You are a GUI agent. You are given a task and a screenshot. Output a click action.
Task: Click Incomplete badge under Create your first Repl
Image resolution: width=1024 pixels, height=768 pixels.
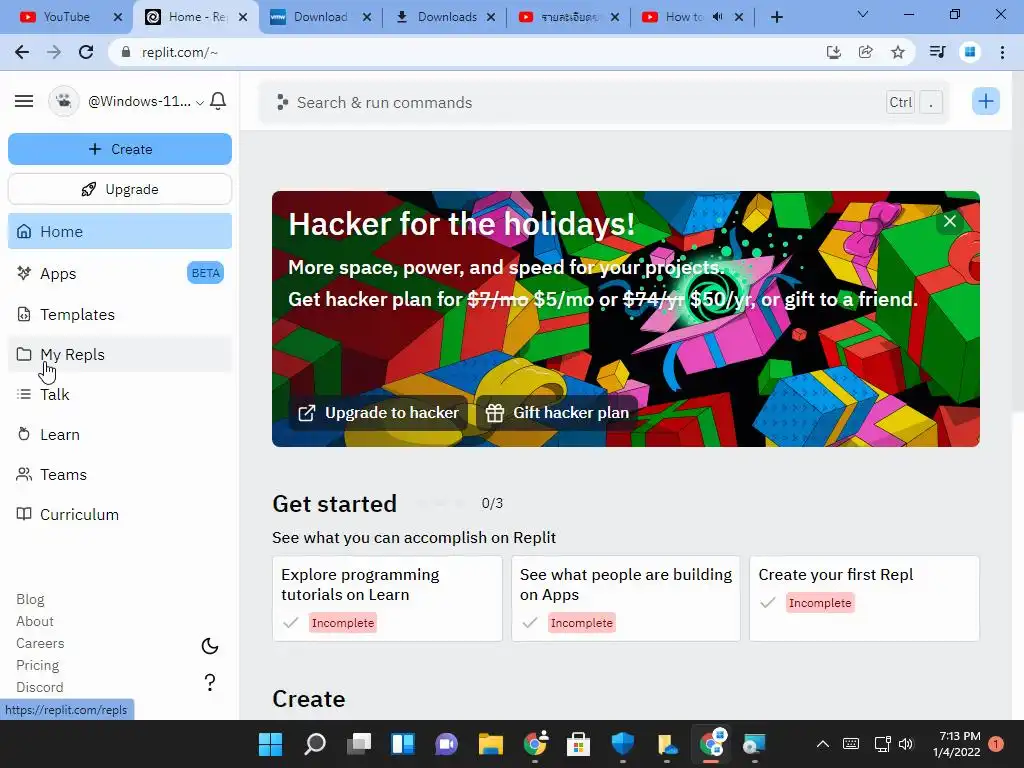tap(820, 603)
